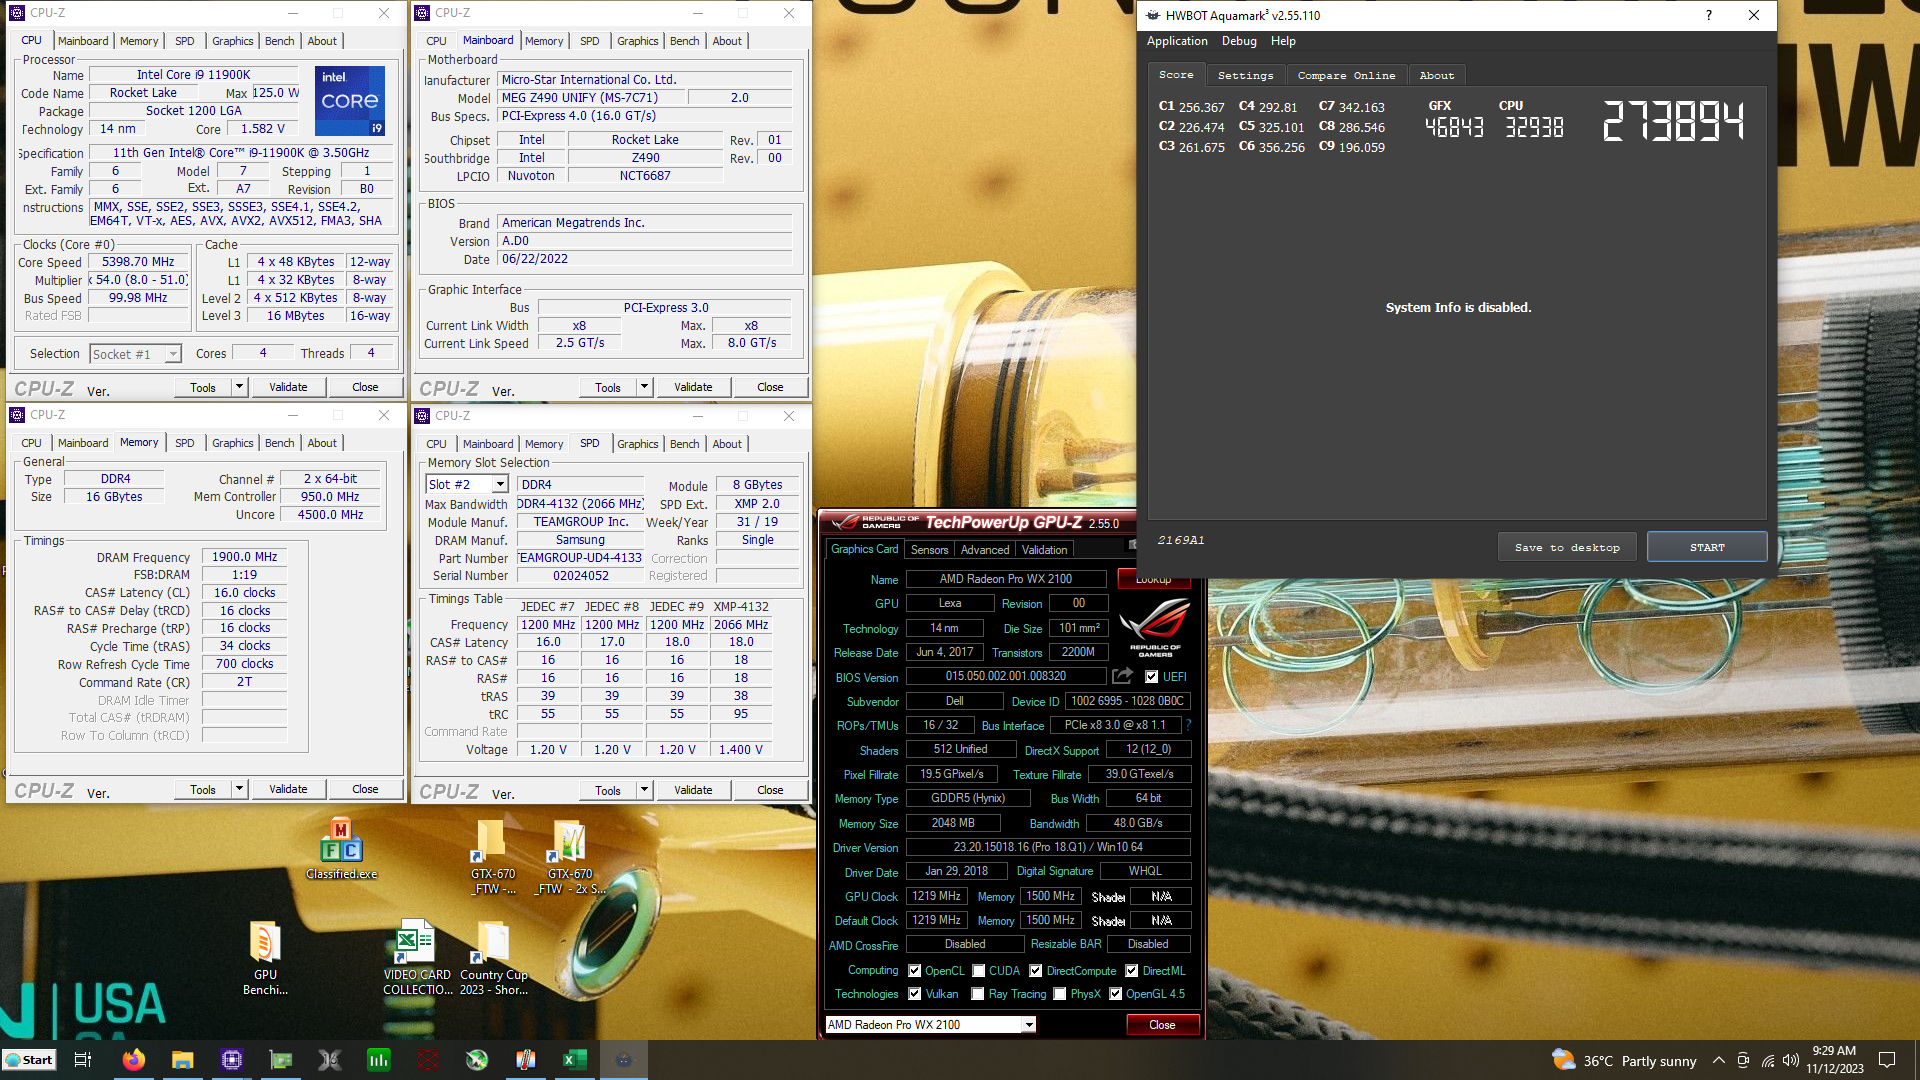This screenshot has width=1920, height=1080.
Task: Click the green GPU-Z card taskbar icon
Action: click(280, 1060)
